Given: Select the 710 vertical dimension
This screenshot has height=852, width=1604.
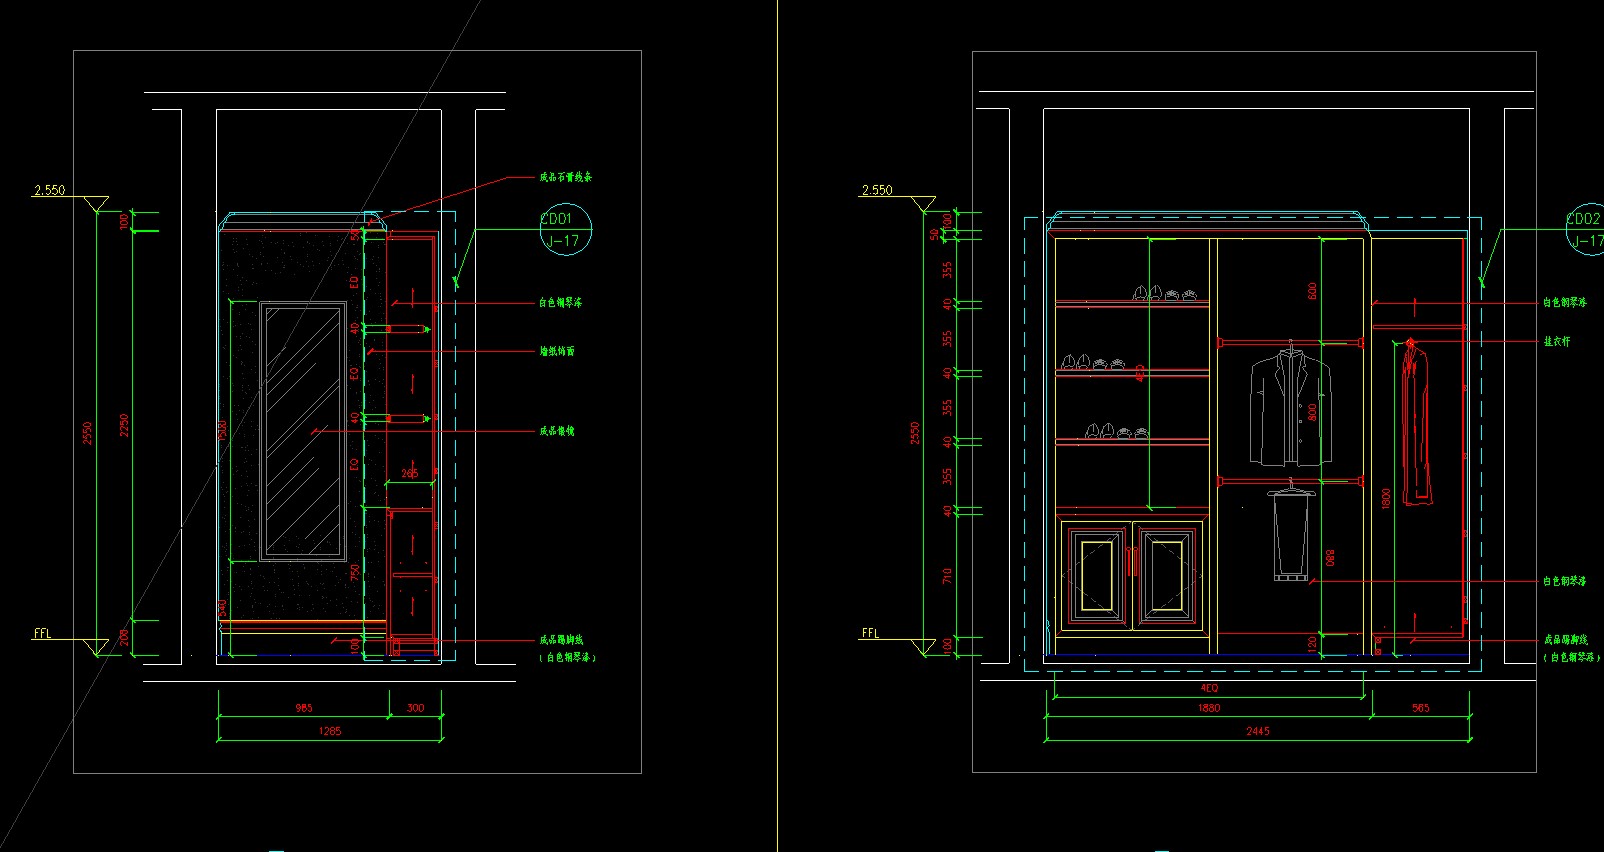Looking at the screenshot, I should [x=947, y=576].
